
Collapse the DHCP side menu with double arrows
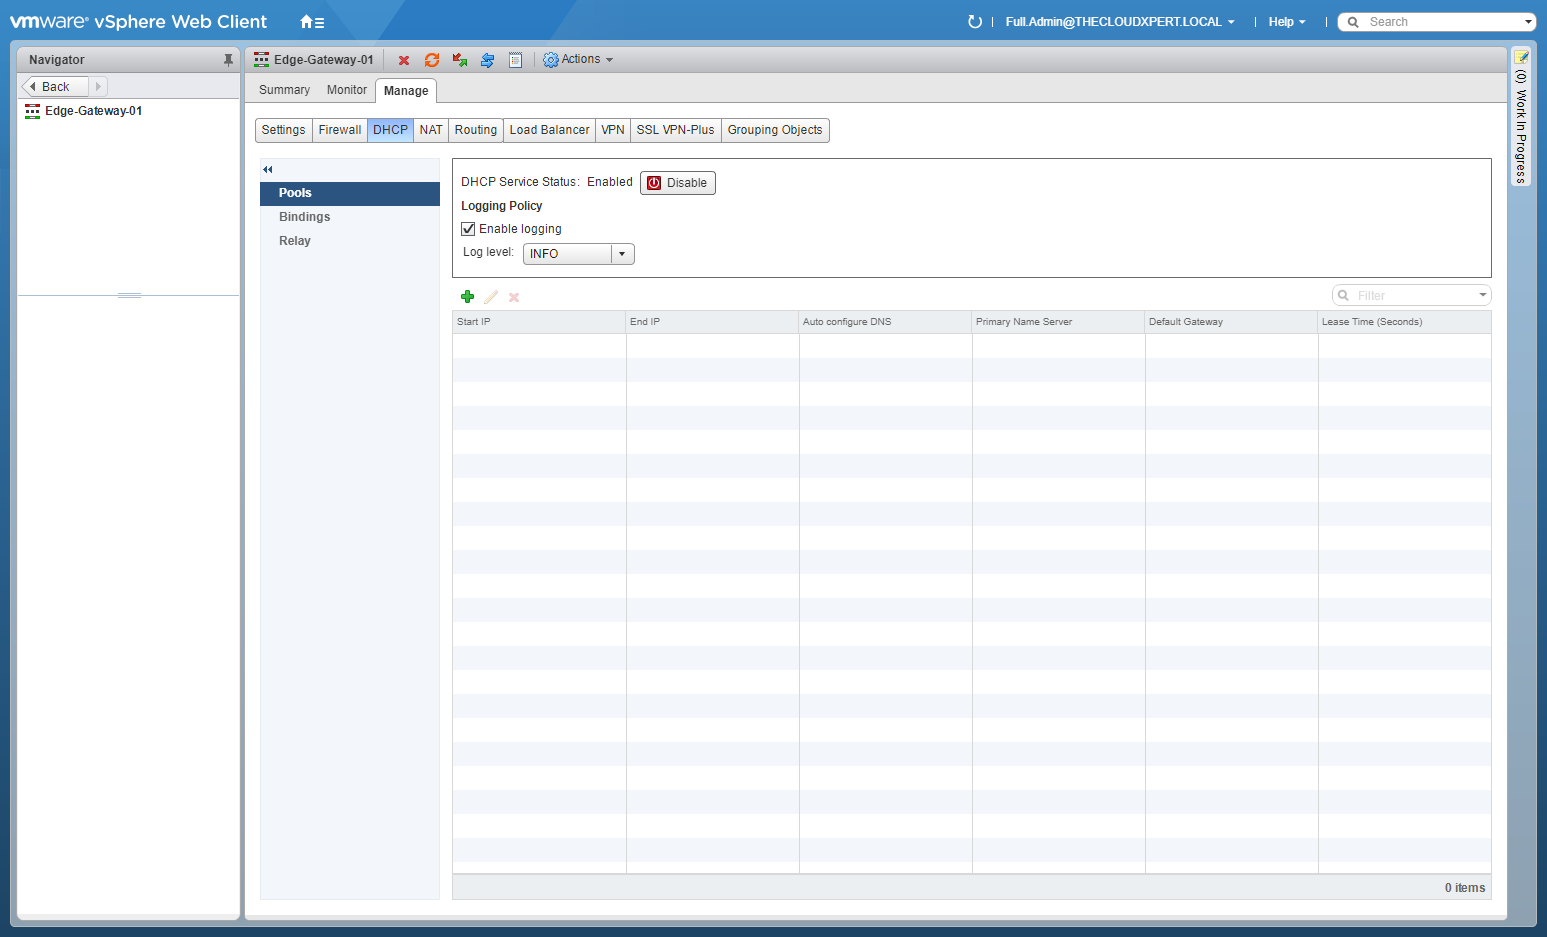pos(268,169)
